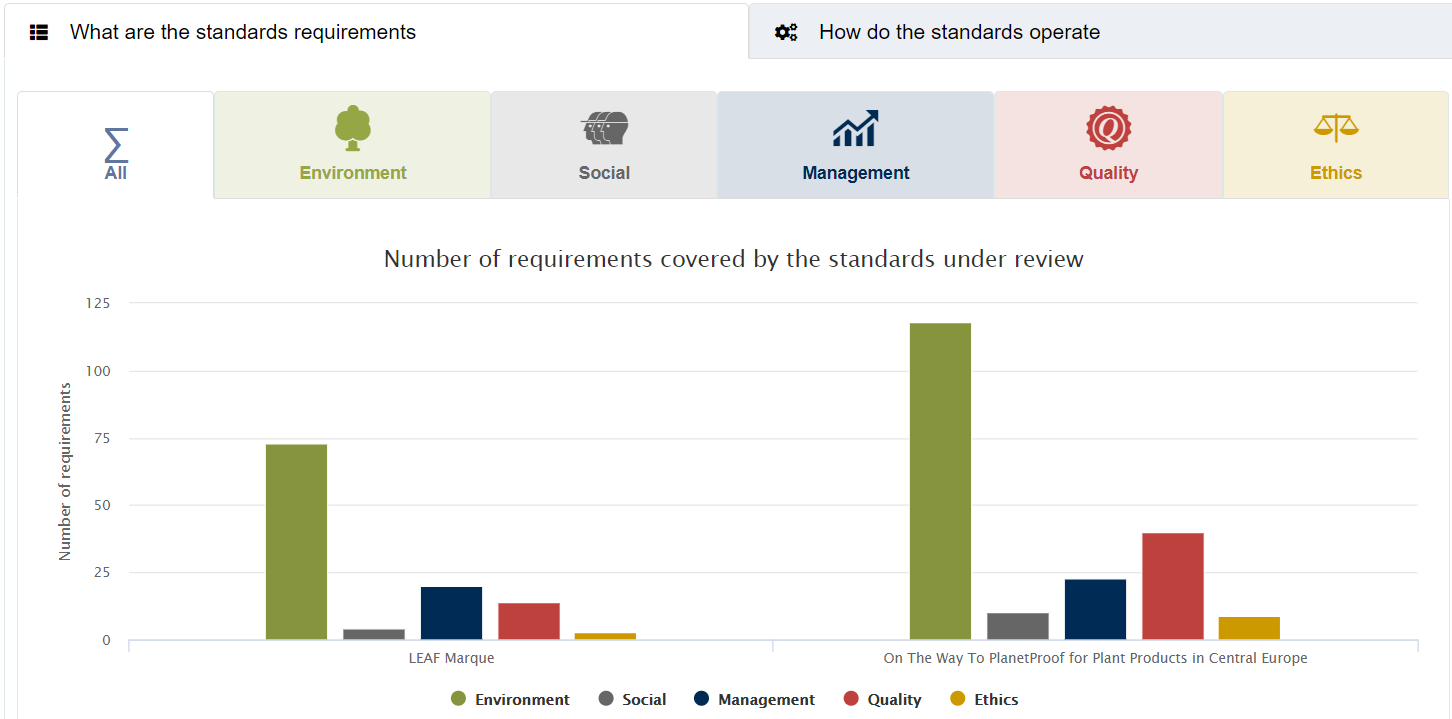Toggle Environment series in chart legend

(x=511, y=700)
